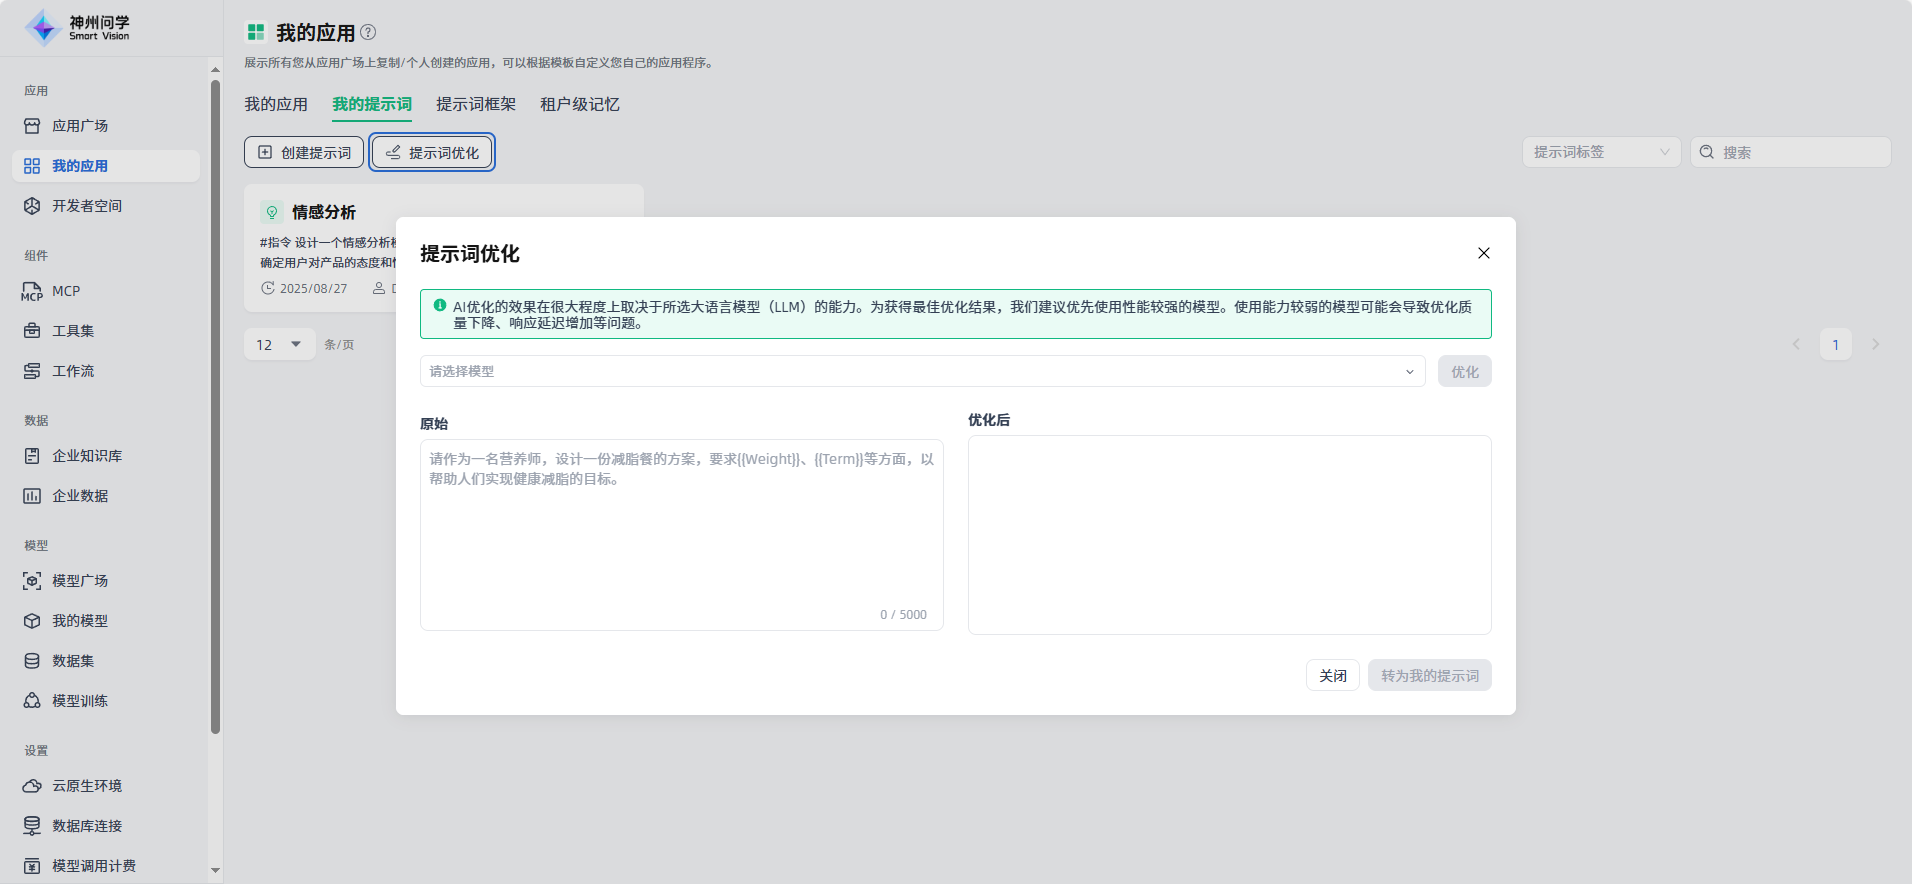
Task: Switch to the 租户级记忆 tab
Action: pos(580,104)
